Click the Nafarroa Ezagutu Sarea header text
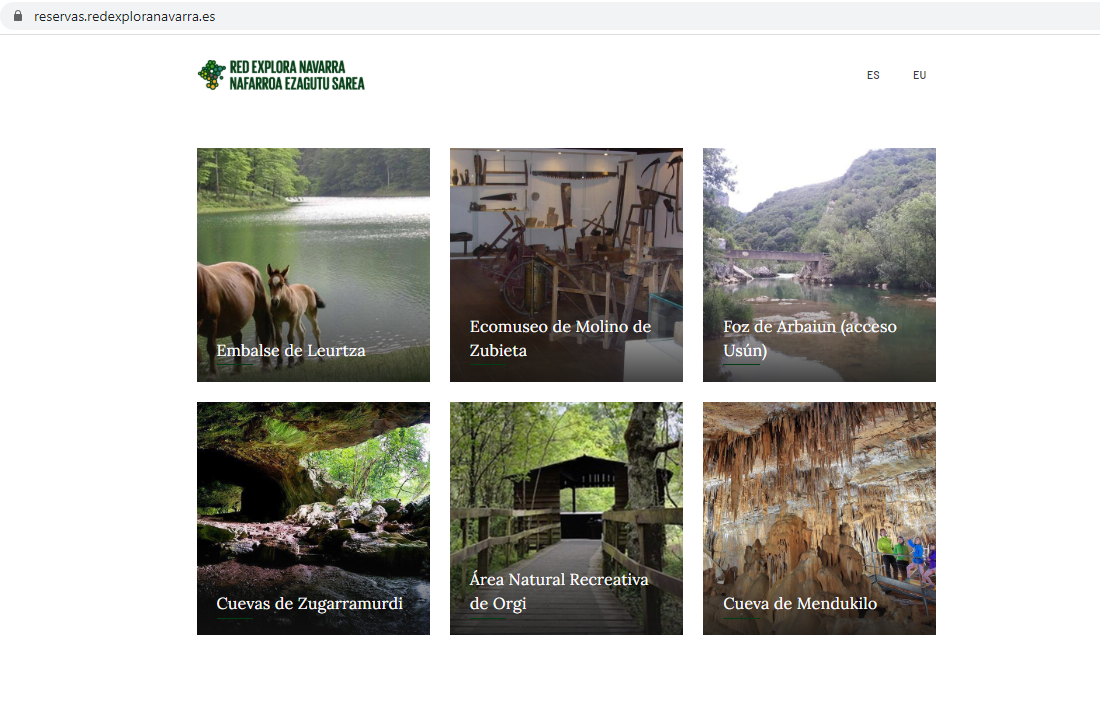Image resolution: width=1100 pixels, height=701 pixels. tap(297, 82)
